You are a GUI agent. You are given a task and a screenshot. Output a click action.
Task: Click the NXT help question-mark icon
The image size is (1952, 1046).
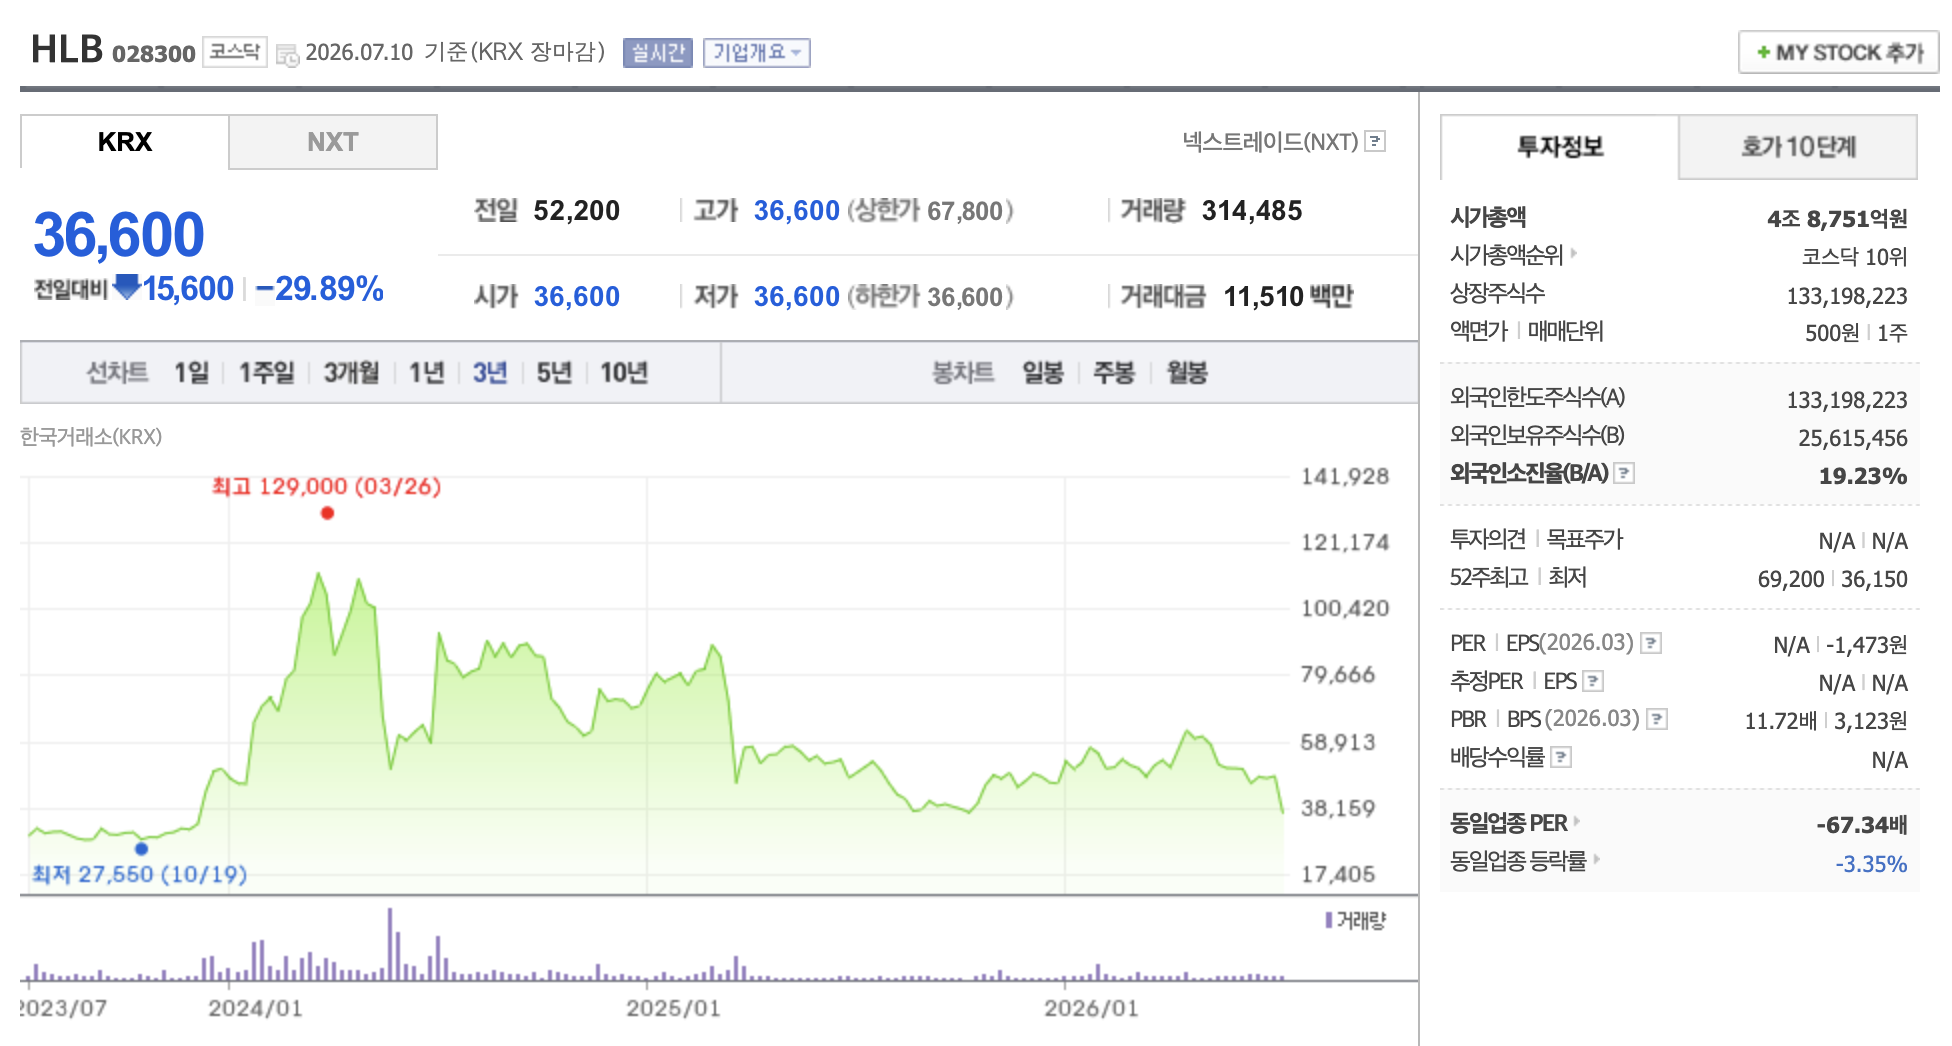pos(1376,141)
